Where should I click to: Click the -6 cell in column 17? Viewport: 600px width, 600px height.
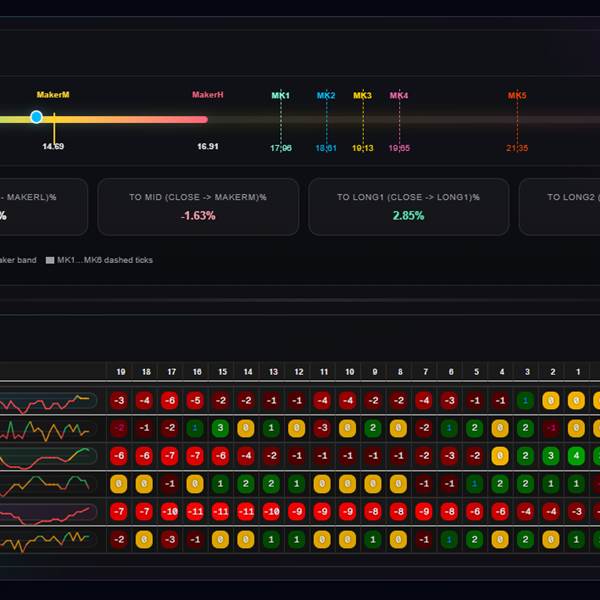click(x=170, y=401)
